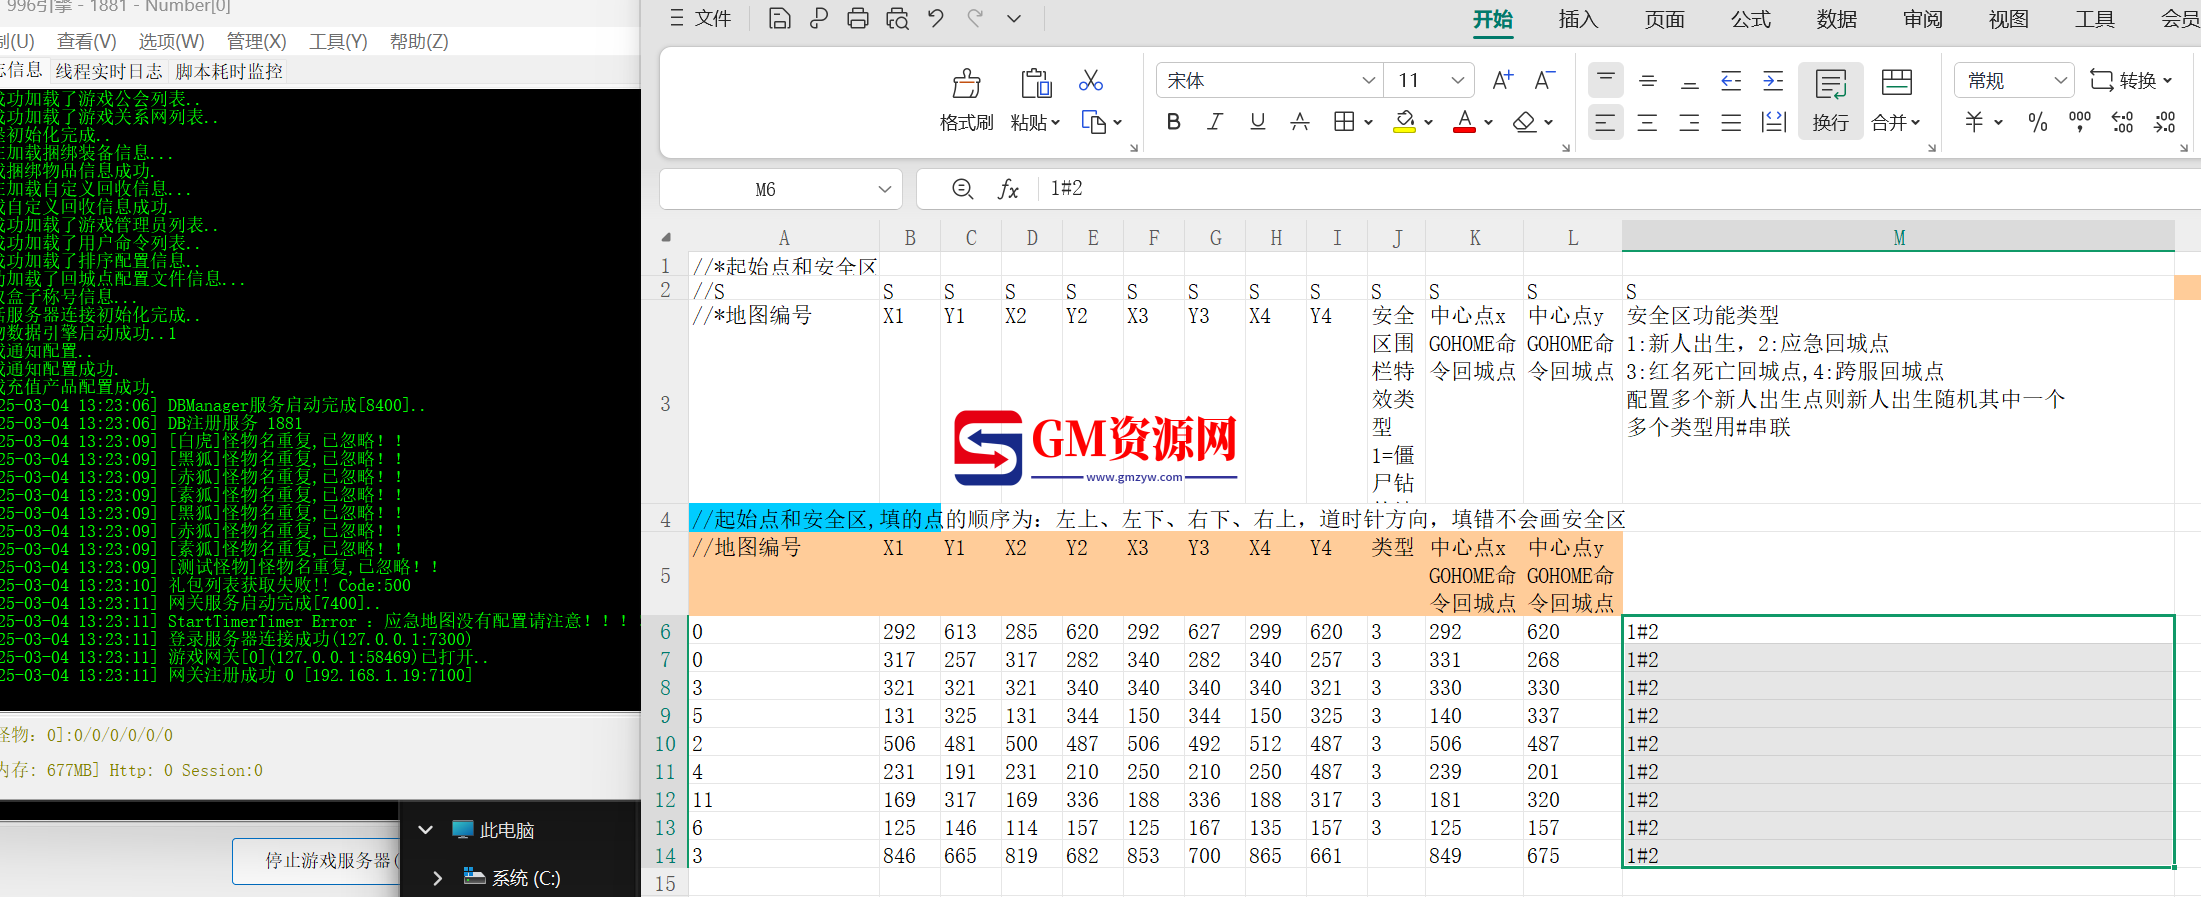Open 查看(V) menu in server window
2201x897 pixels.
(x=87, y=41)
